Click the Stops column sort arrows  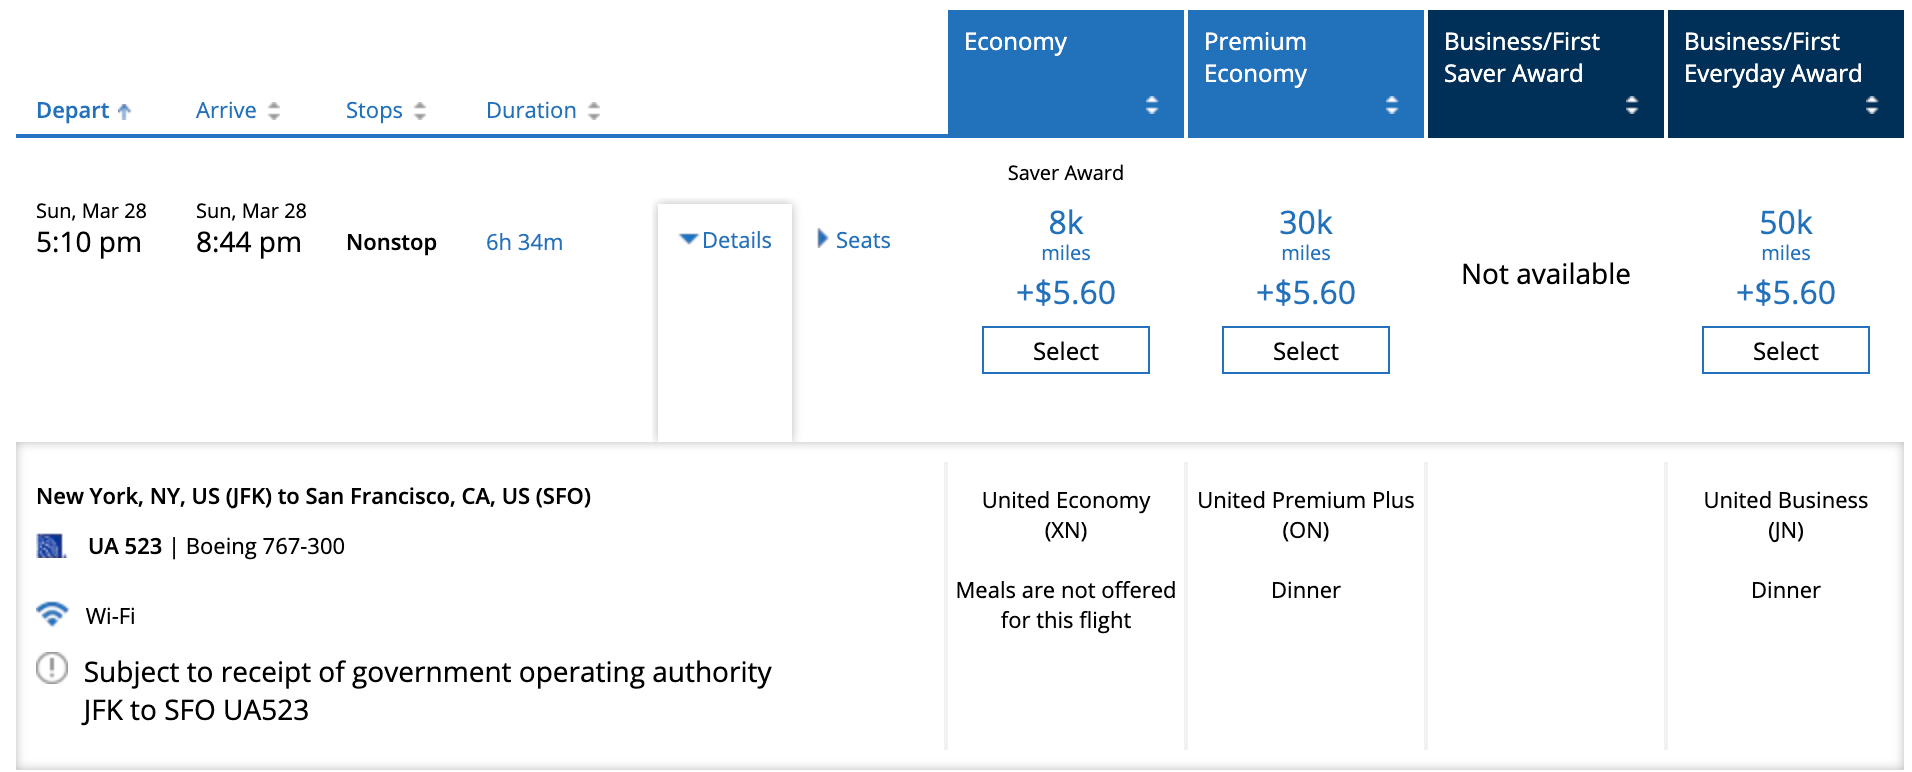(420, 111)
